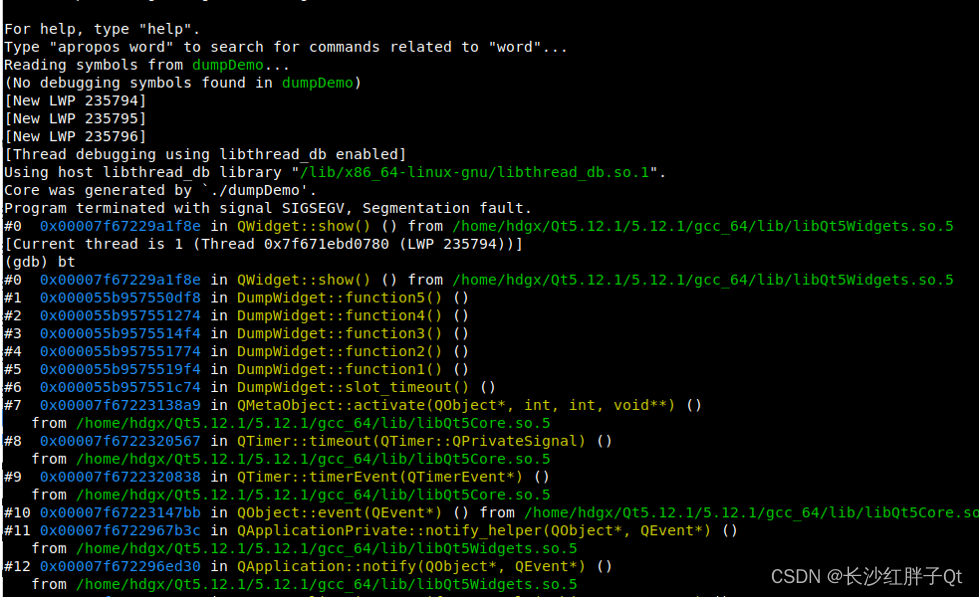Click 'QTimer::timerEvent(QTimerEvent*)' text
This screenshot has height=597, width=979.
(380, 477)
